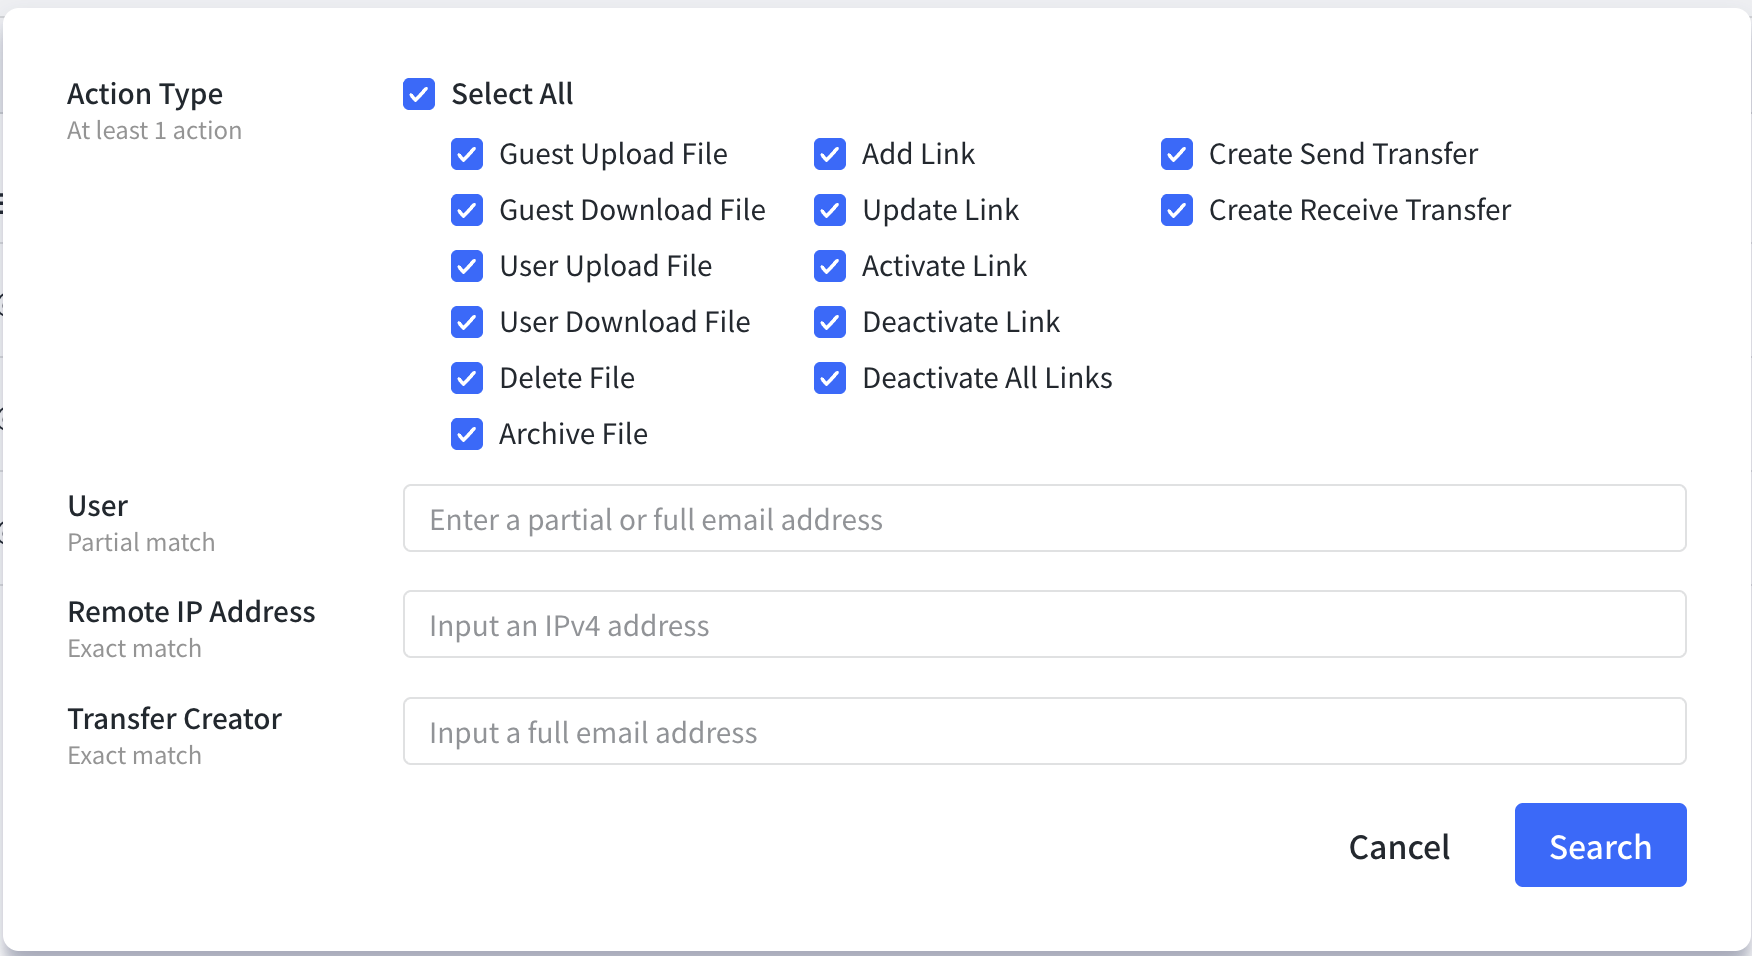The width and height of the screenshot is (1752, 956).
Task: Toggle the User Upload File checkbox
Action: tap(467, 266)
